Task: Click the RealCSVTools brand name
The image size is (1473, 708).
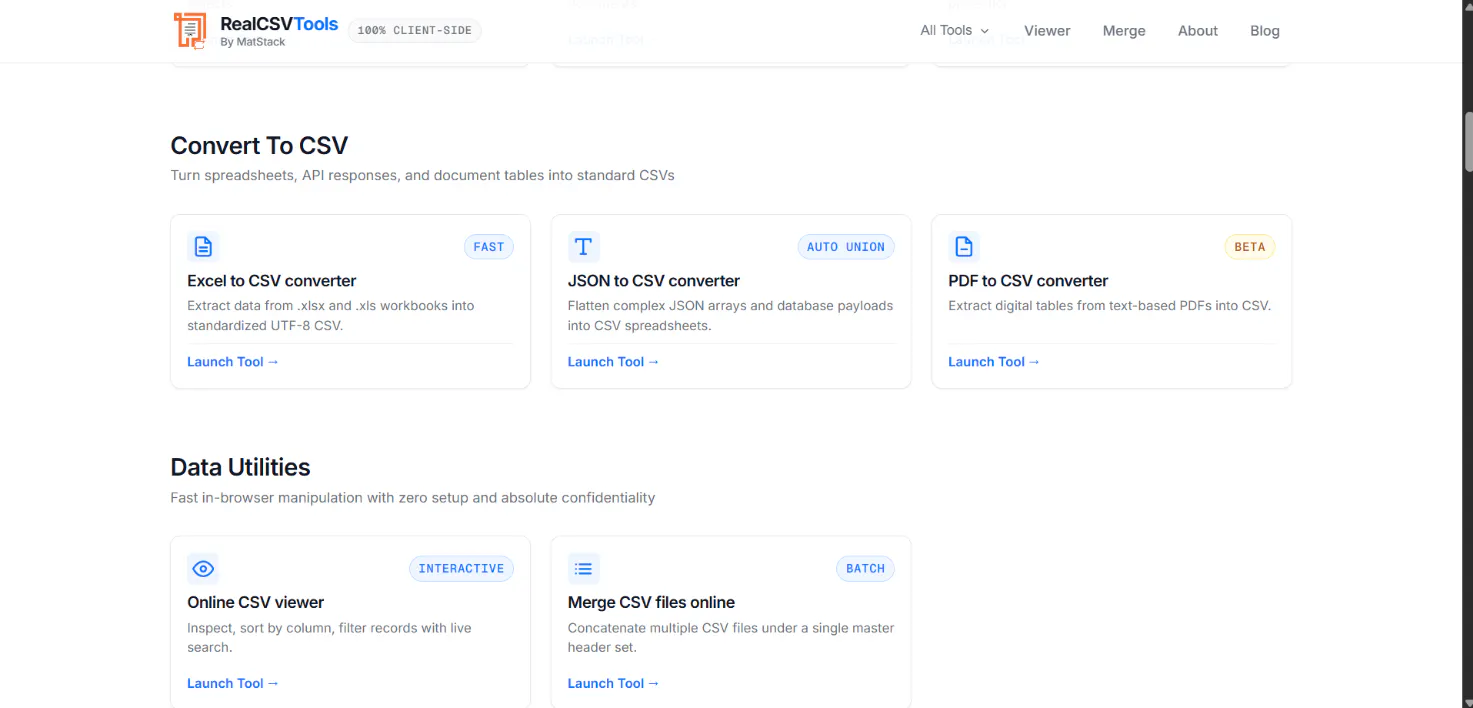Action: click(279, 24)
